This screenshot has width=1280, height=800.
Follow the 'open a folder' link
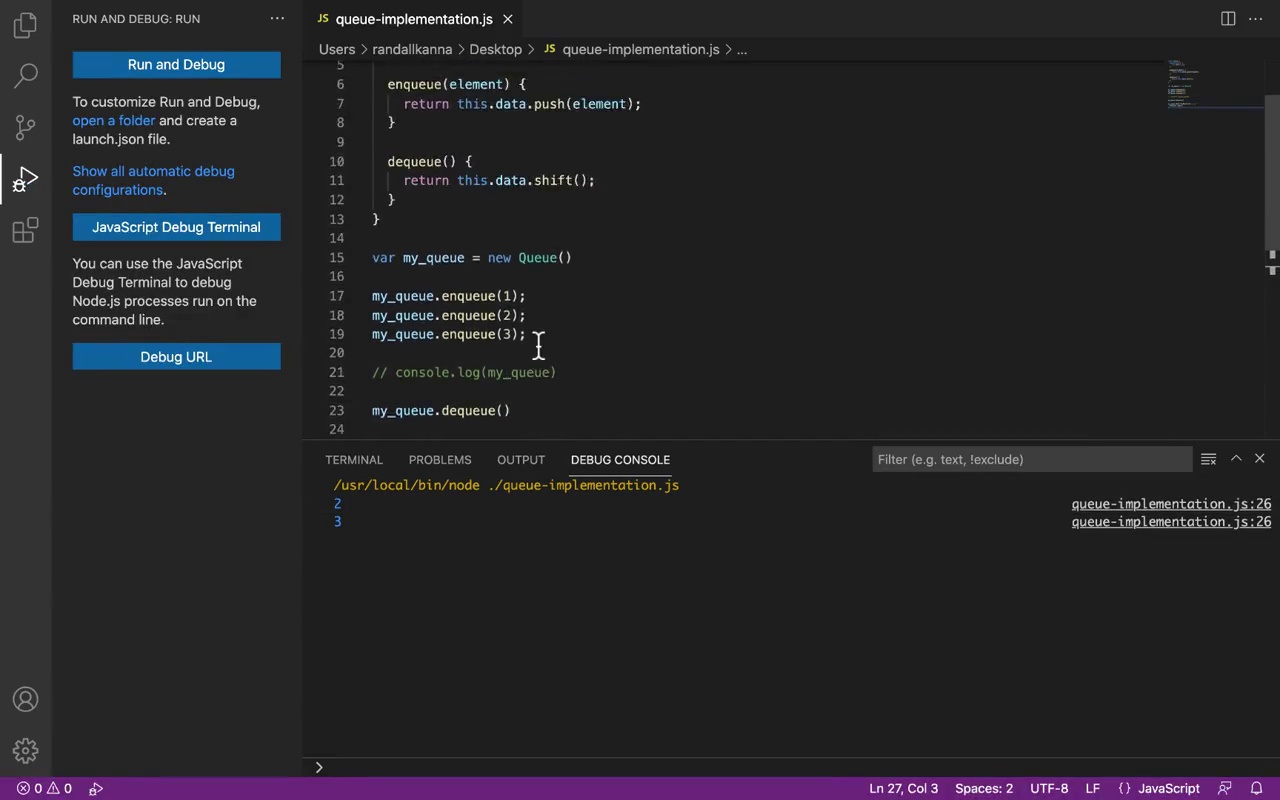click(x=113, y=120)
